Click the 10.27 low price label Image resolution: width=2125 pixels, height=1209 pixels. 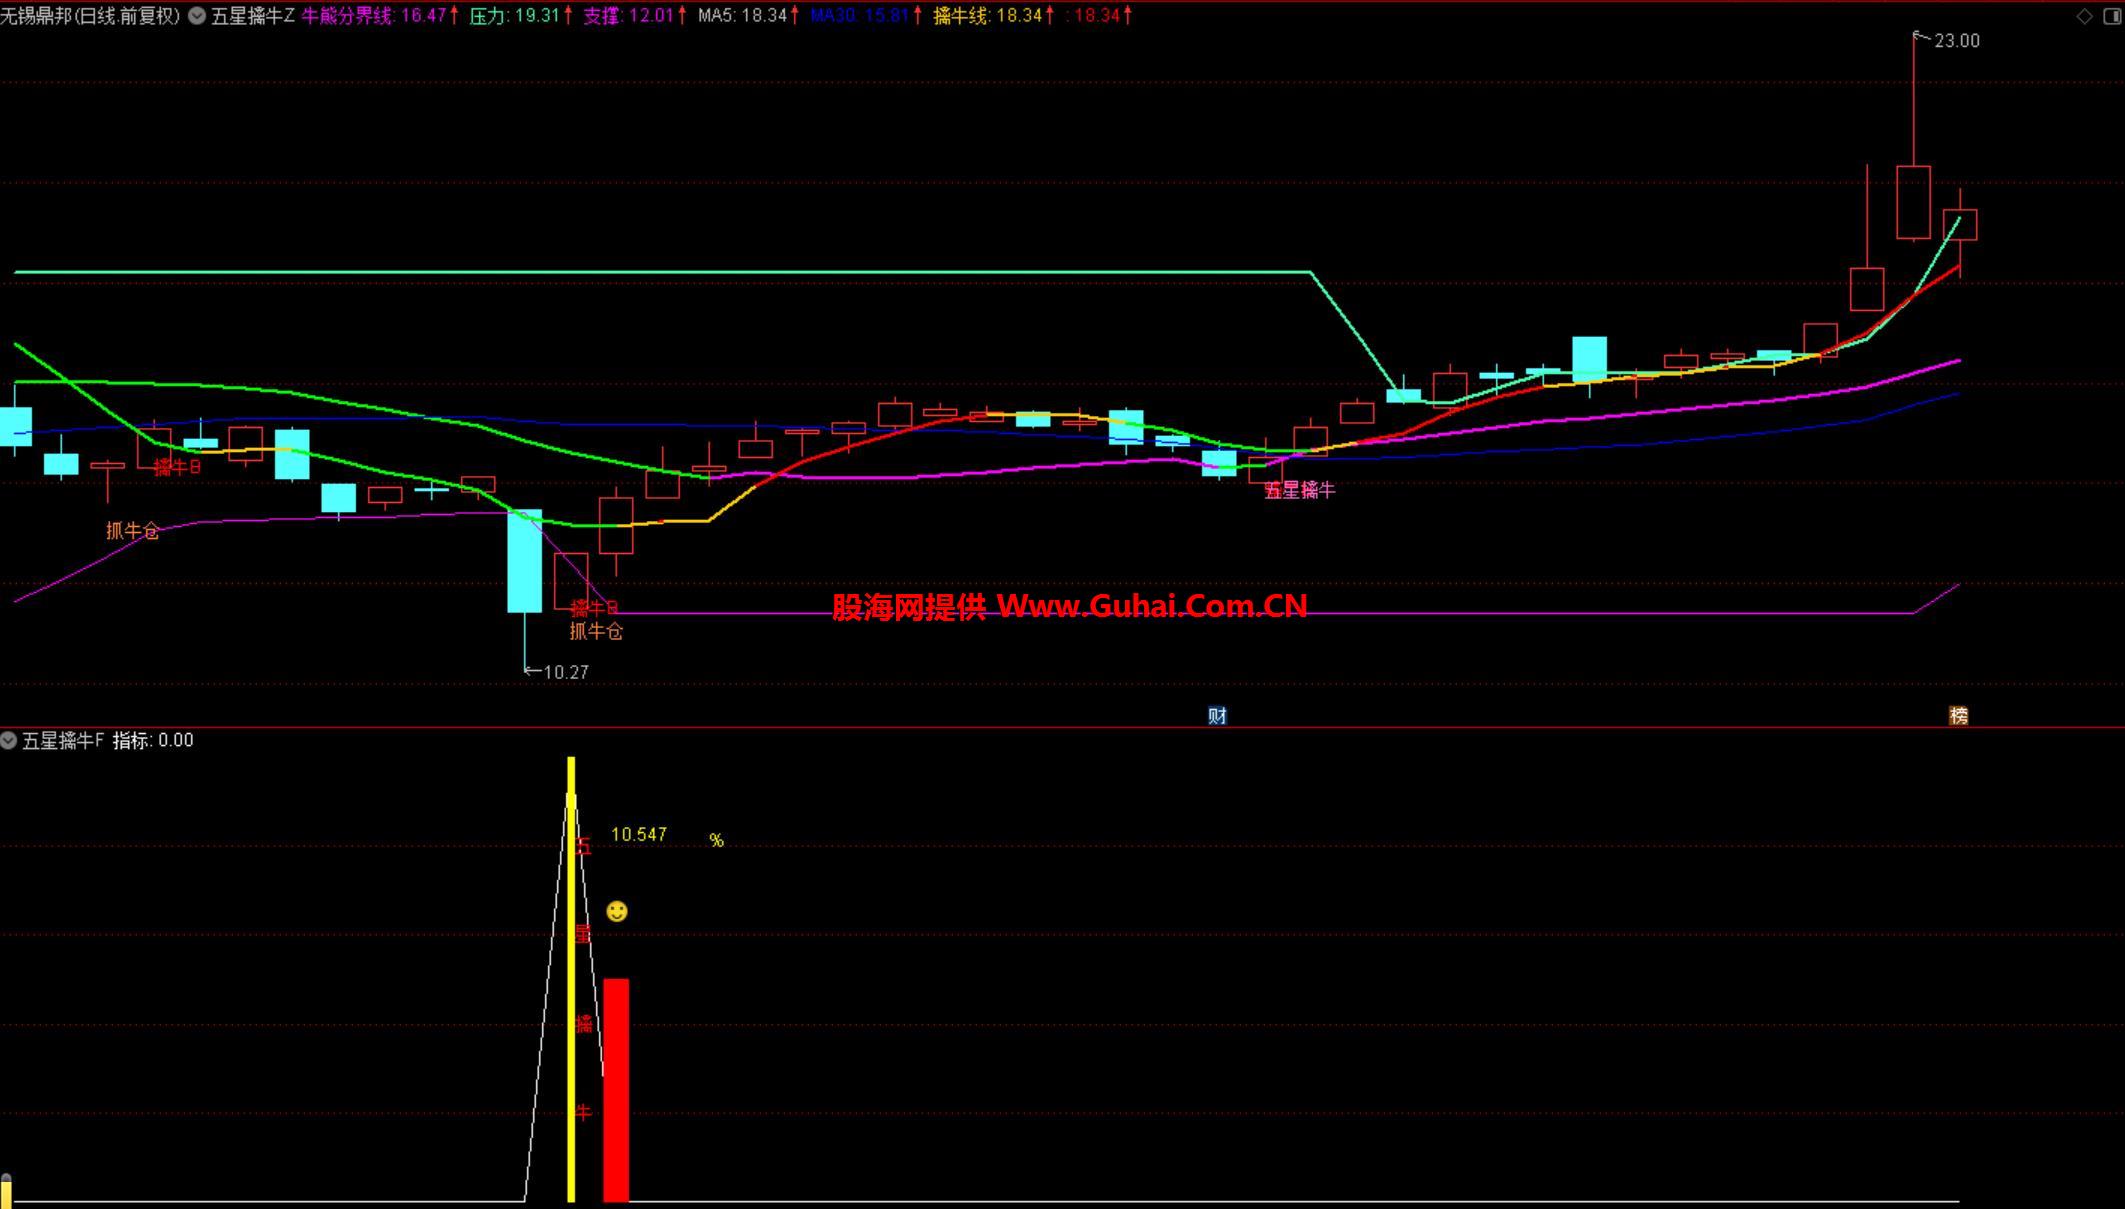566,672
